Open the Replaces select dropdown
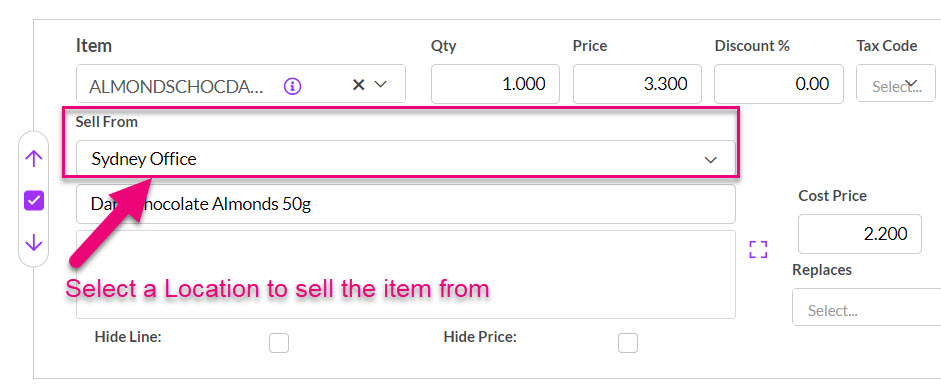 (867, 307)
